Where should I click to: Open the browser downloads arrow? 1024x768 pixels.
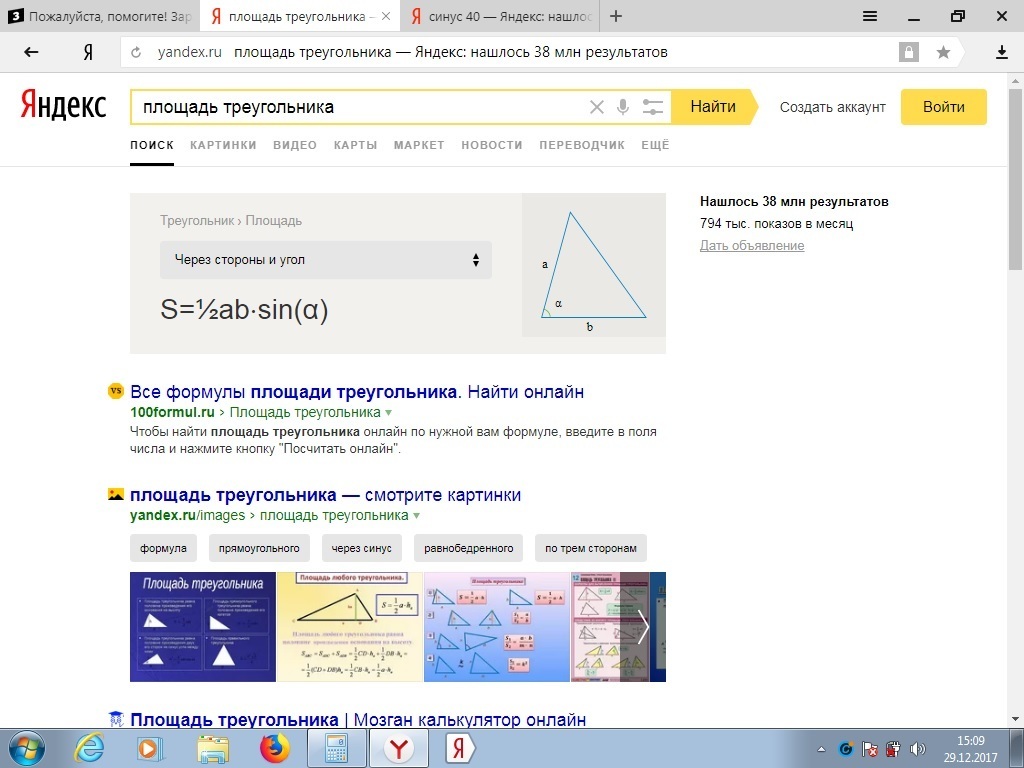[1002, 52]
